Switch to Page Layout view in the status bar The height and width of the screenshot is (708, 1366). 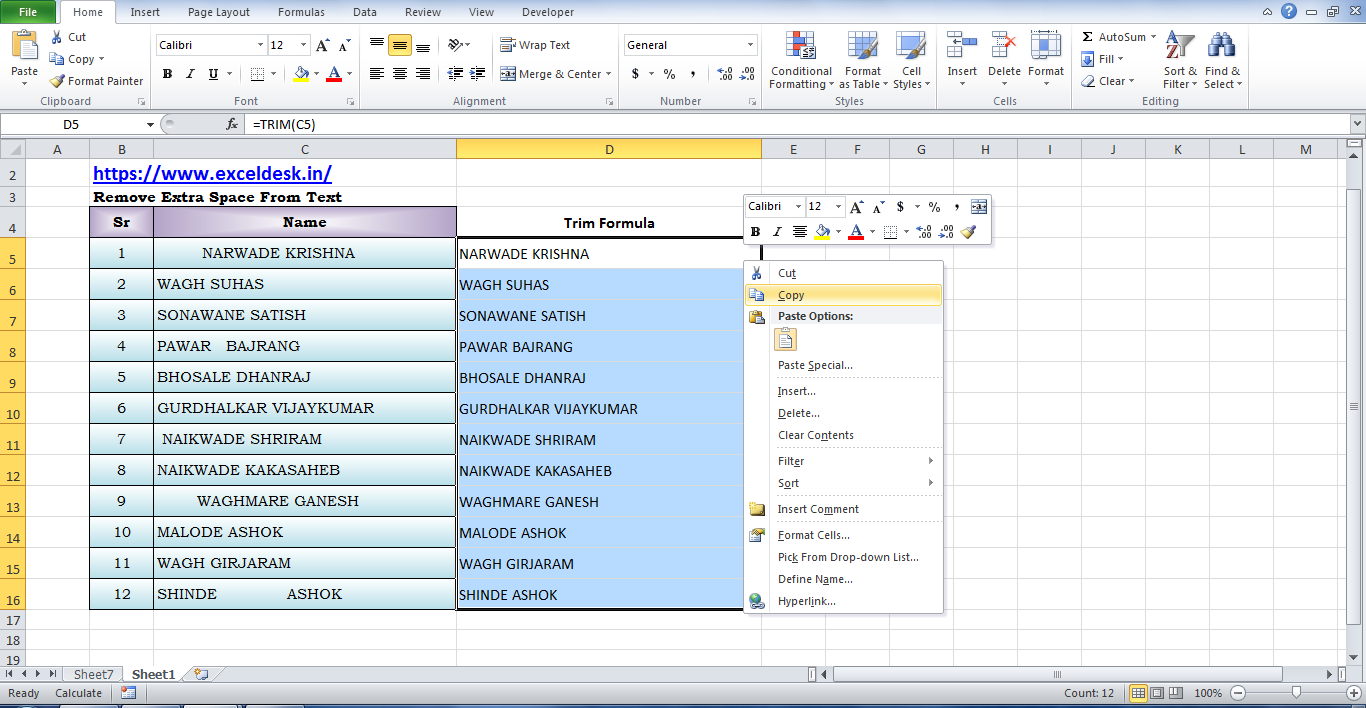[1157, 693]
